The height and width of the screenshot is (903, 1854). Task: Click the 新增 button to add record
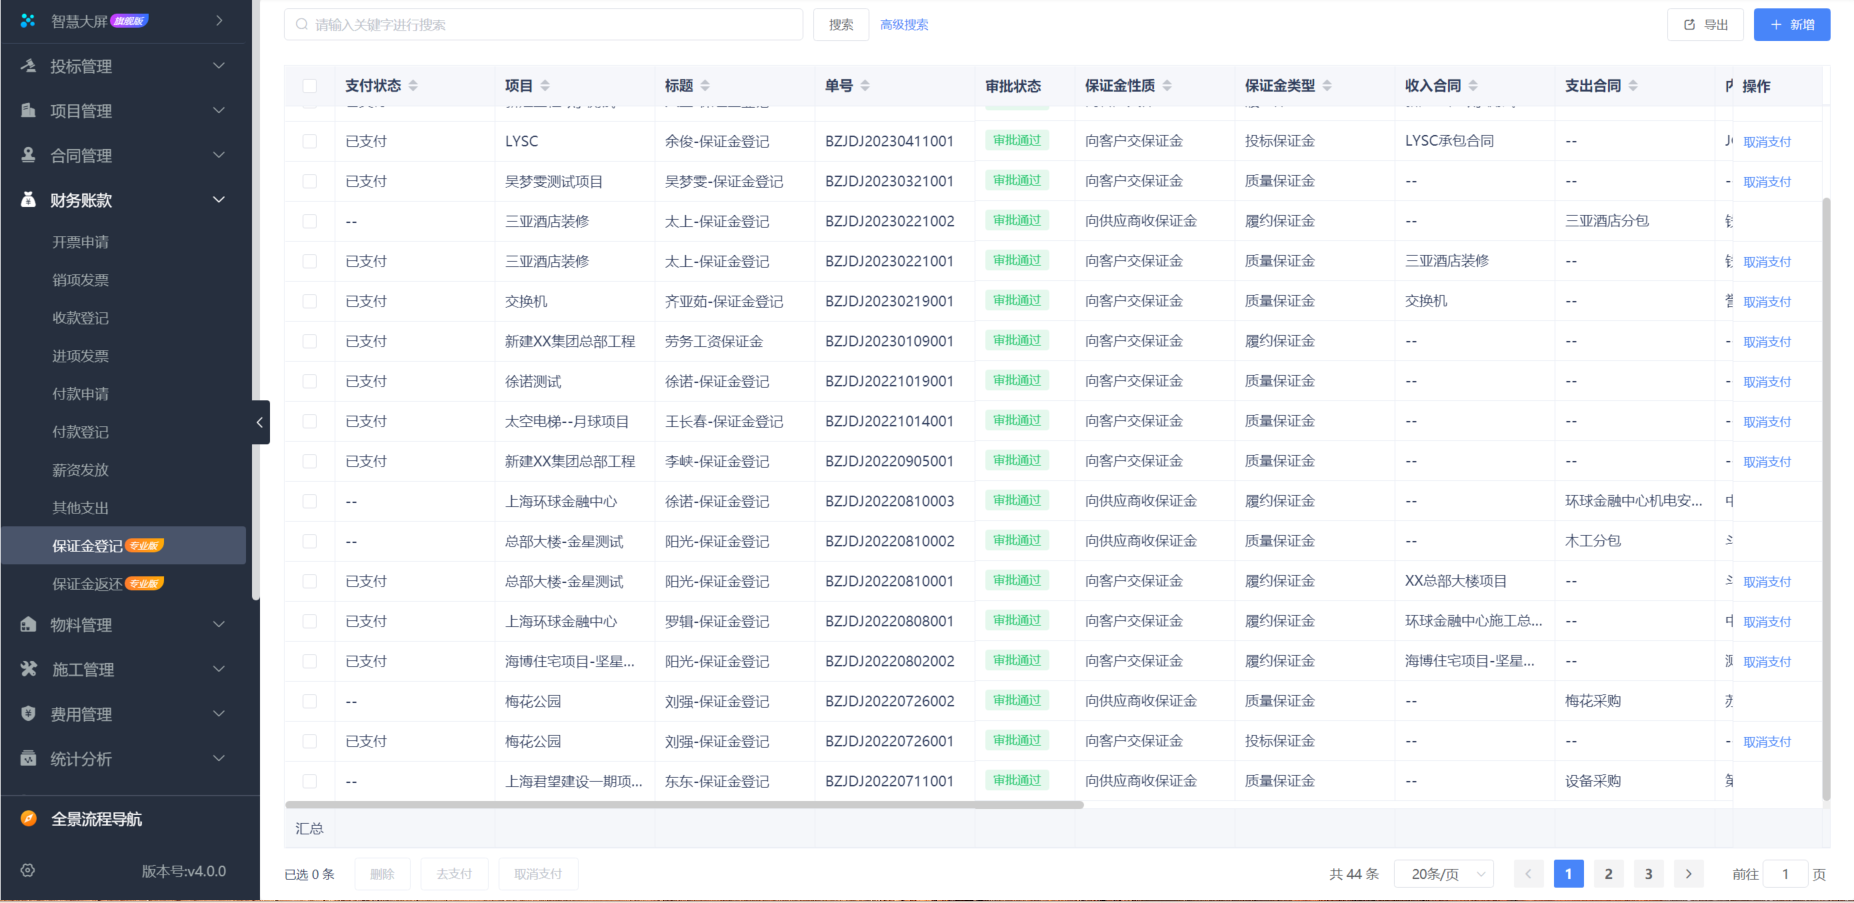tap(1791, 24)
